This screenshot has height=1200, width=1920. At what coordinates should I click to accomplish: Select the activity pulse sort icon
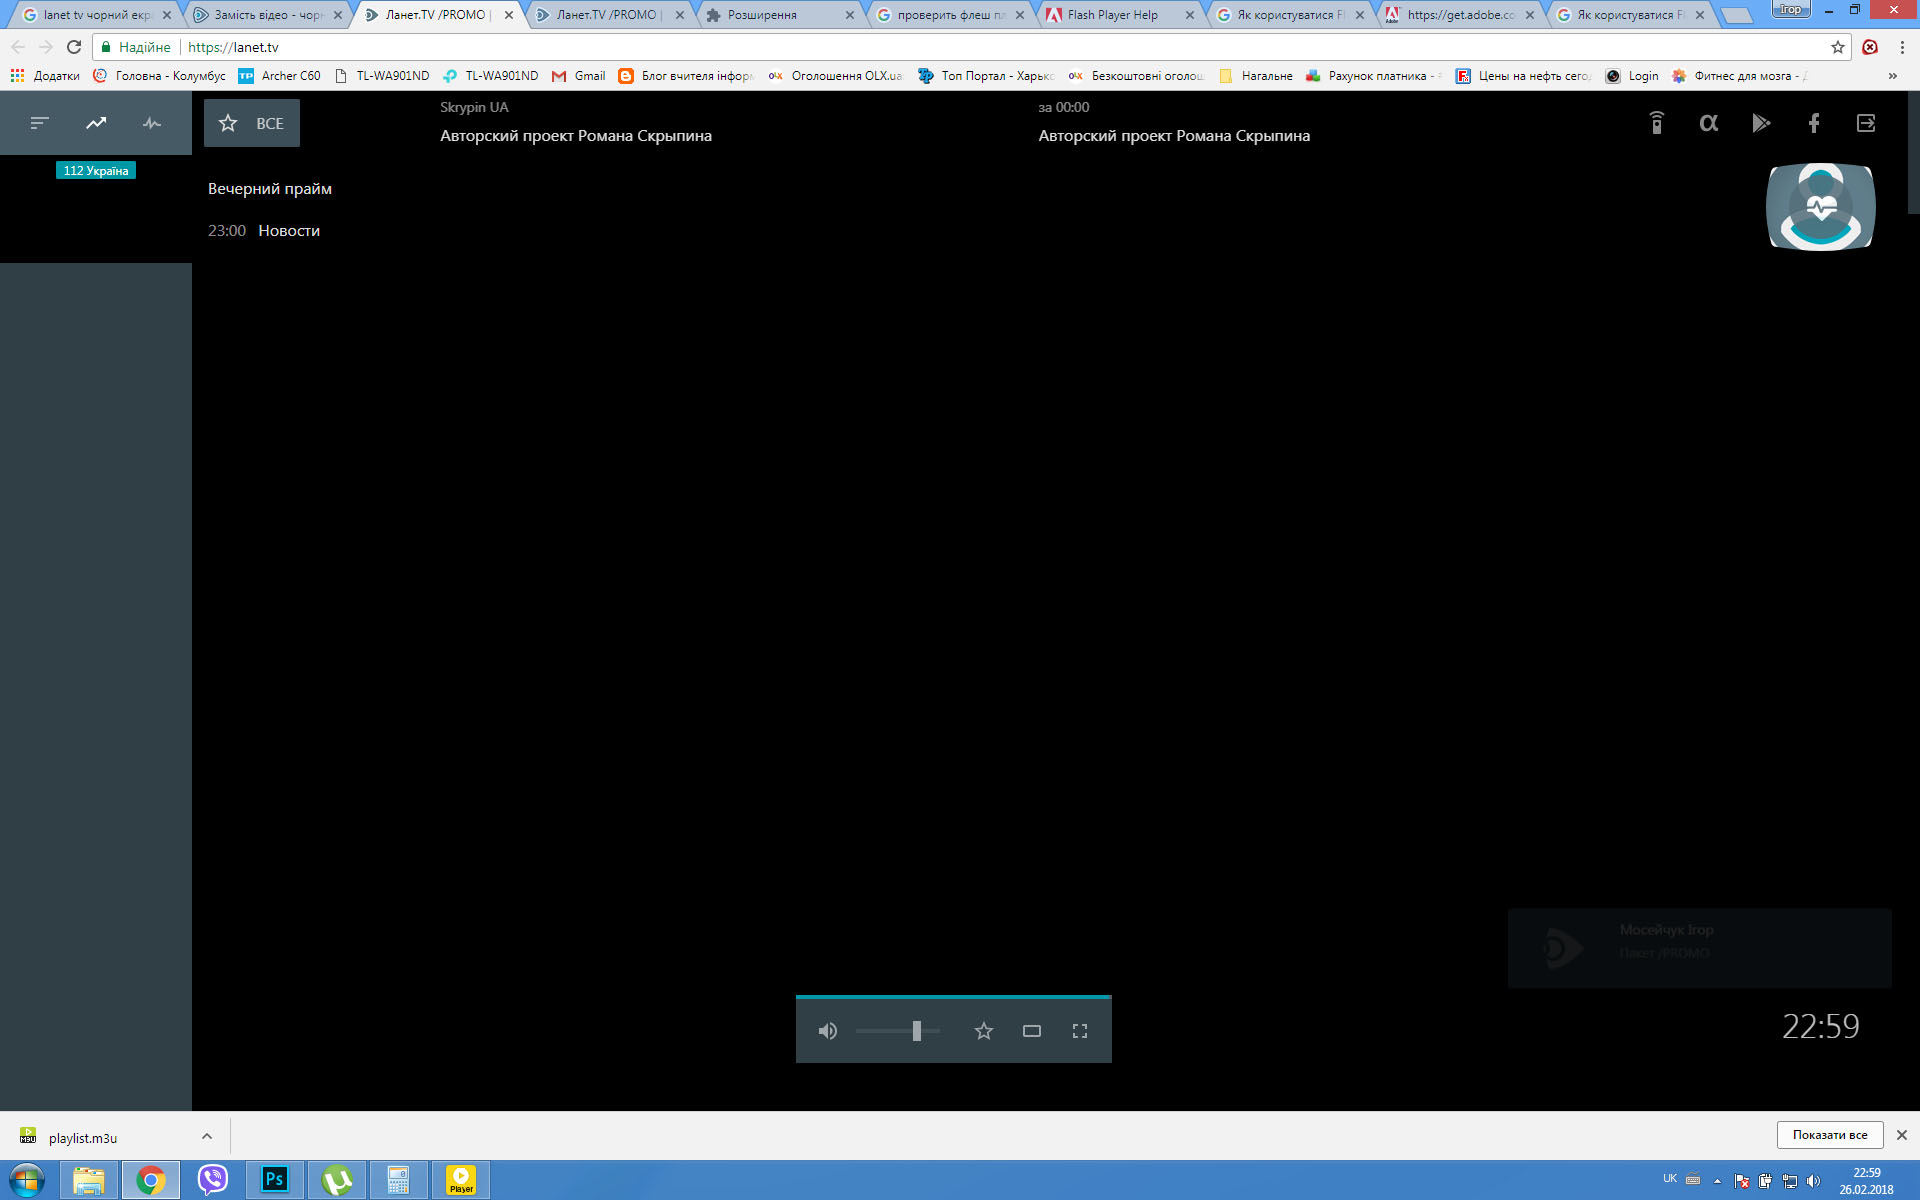(x=152, y=123)
